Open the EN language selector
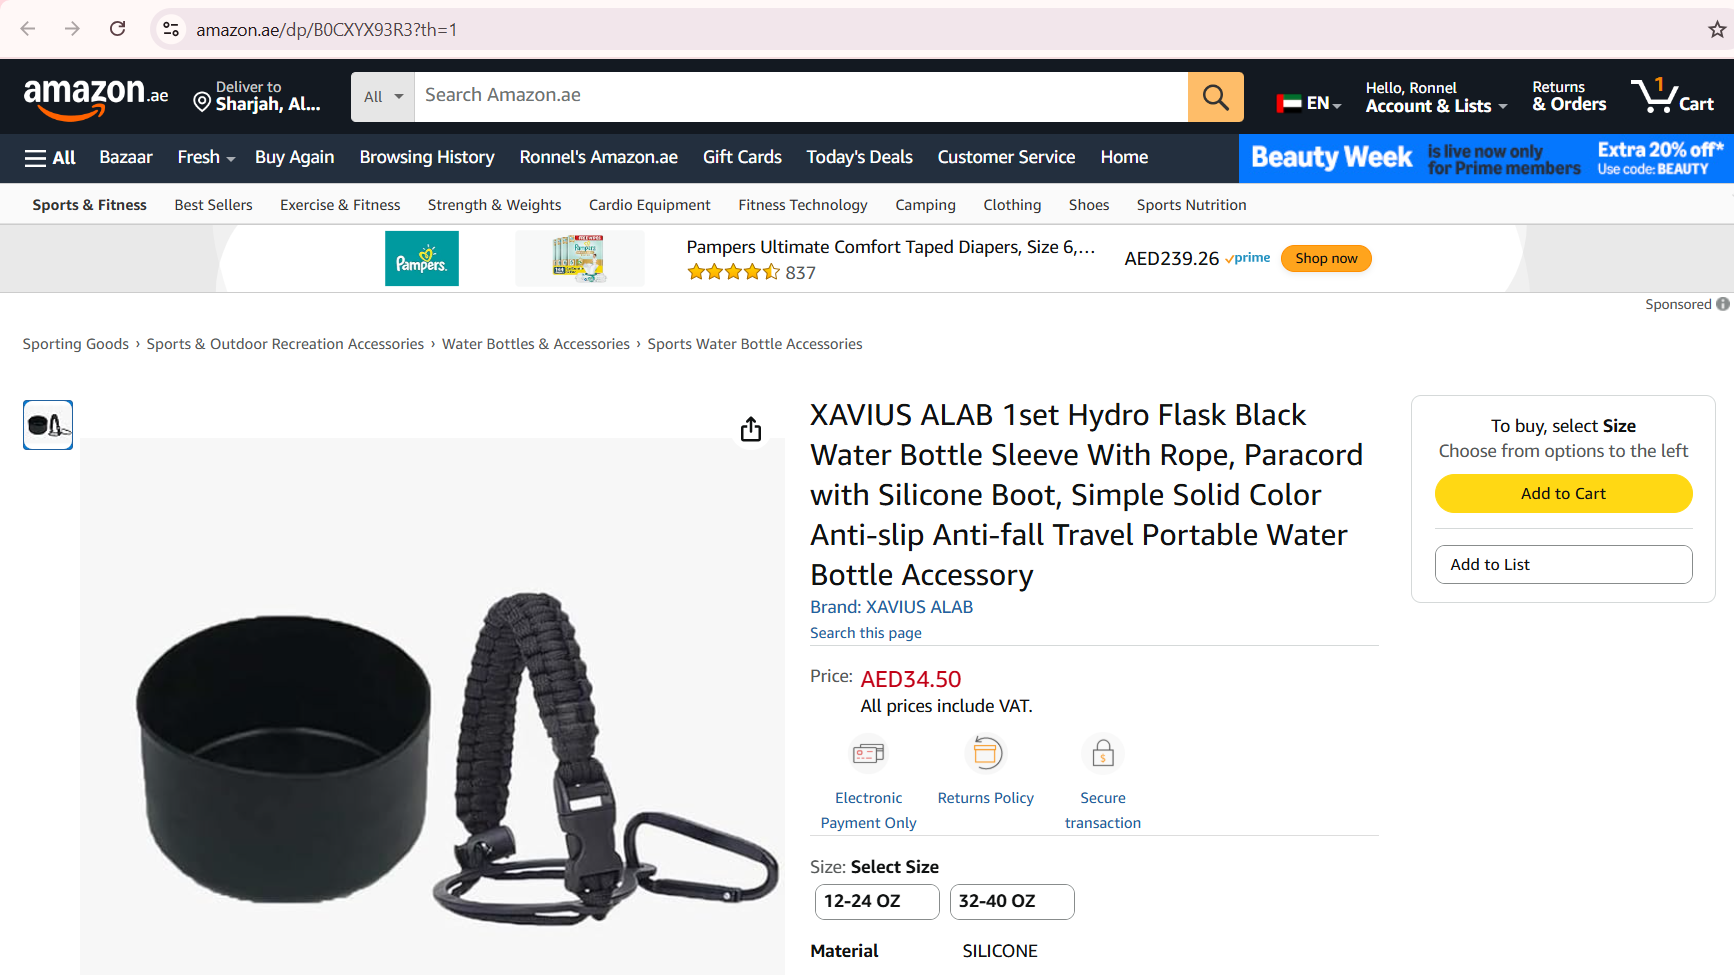 coord(1308,103)
